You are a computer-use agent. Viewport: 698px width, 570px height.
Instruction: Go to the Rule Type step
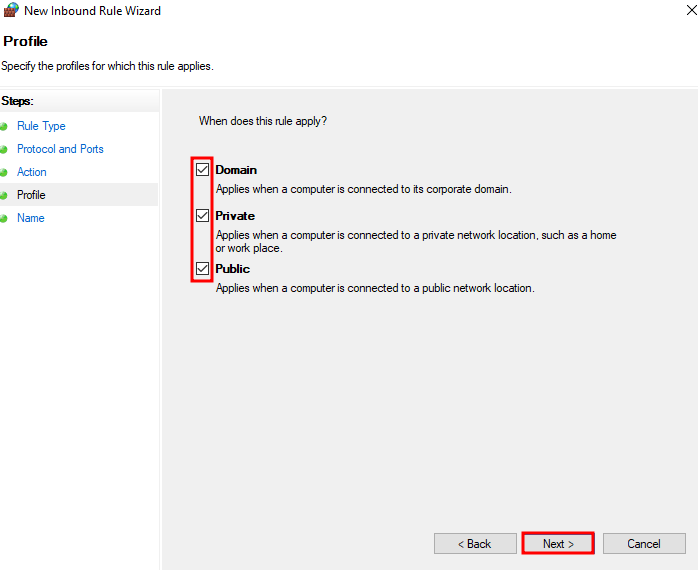[41, 126]
